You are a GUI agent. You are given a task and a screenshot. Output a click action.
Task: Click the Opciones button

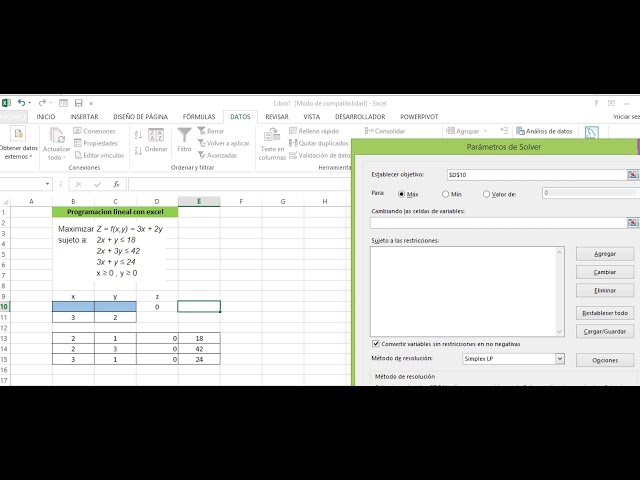pyautogui.click(x=604, y=360)
